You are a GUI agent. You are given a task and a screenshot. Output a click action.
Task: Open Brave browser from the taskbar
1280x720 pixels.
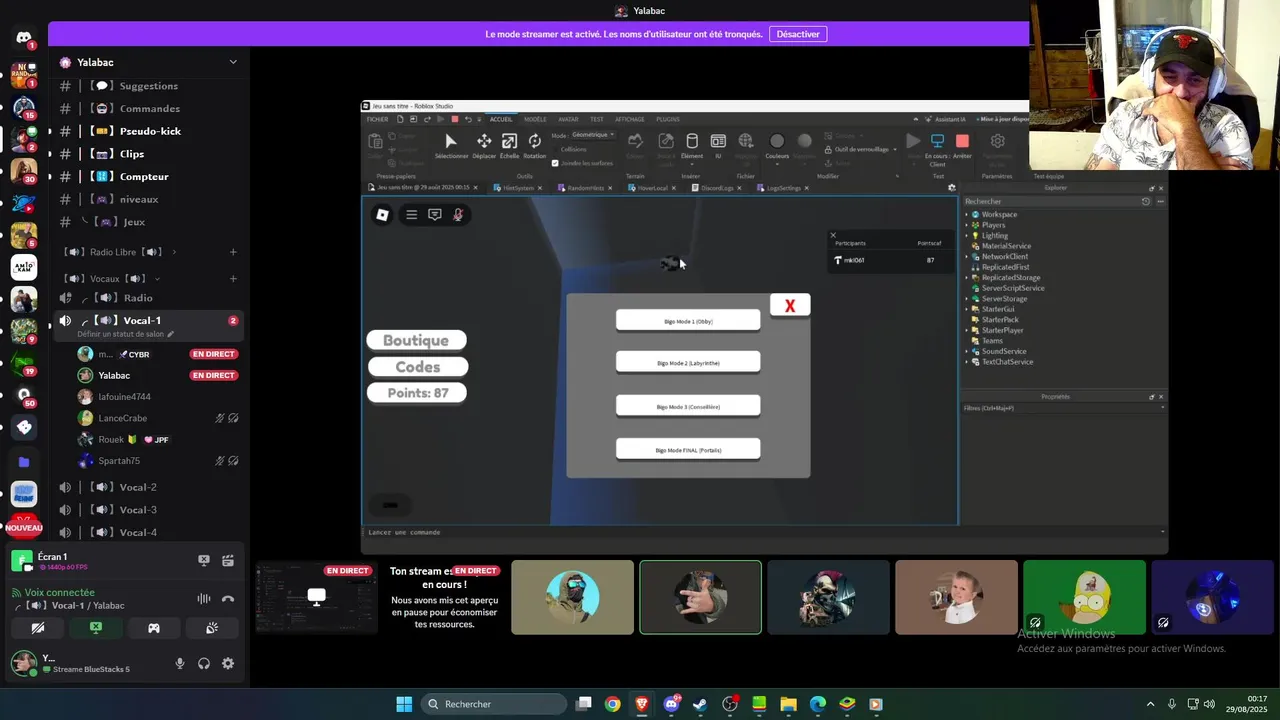click(x=642, y=704)
